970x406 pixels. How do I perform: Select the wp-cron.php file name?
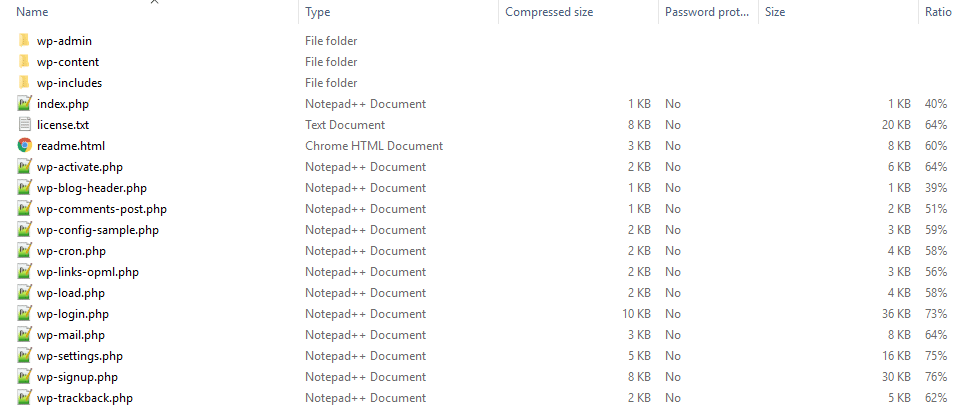coord(71,251)
